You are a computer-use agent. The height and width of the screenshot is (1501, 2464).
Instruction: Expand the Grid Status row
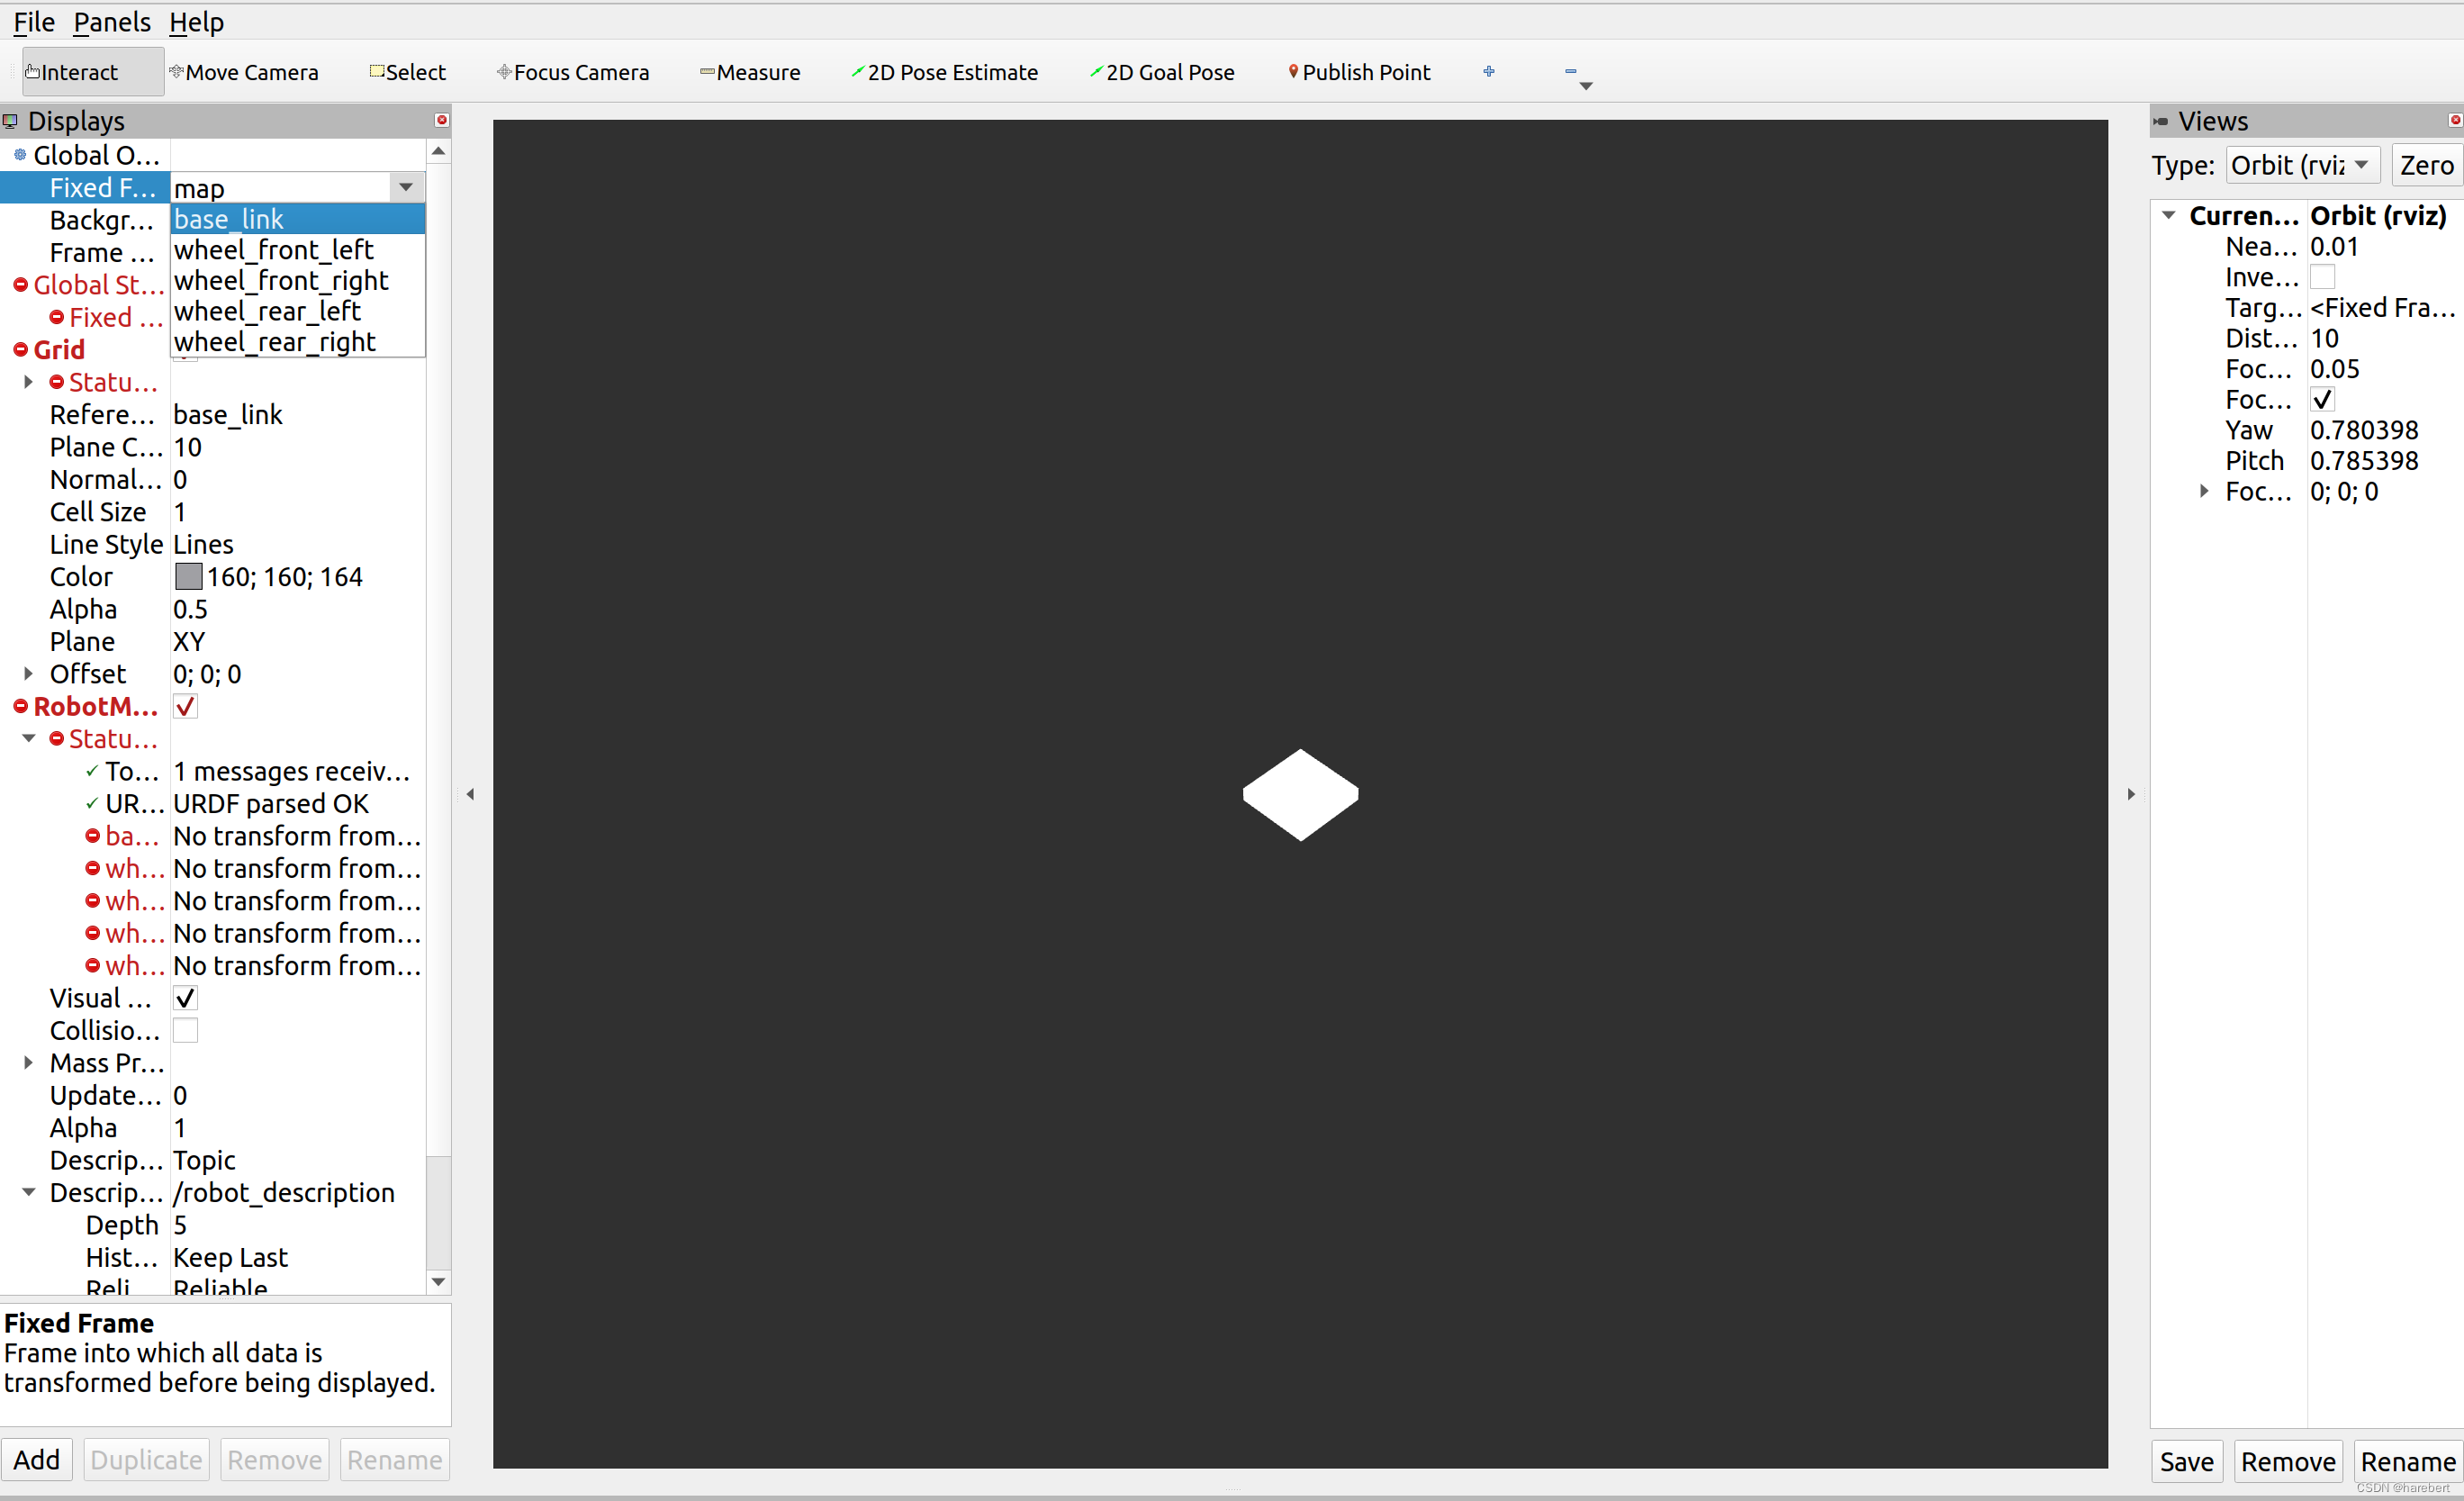[x=29, y=382]
